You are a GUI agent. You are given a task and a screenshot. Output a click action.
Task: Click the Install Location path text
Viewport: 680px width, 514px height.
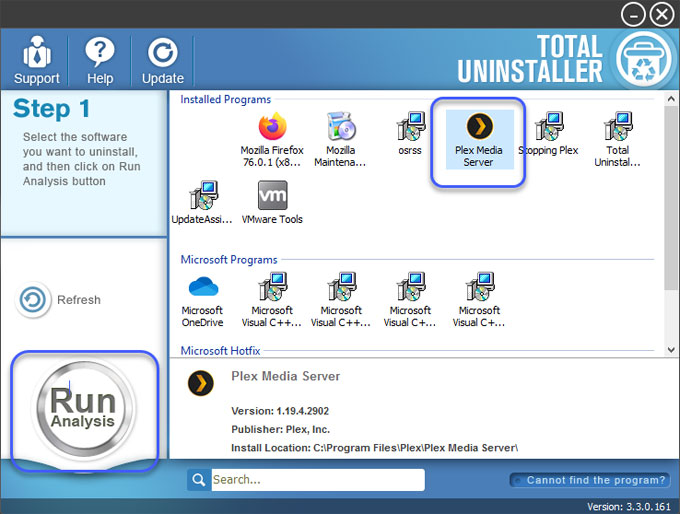click(375, 448)
